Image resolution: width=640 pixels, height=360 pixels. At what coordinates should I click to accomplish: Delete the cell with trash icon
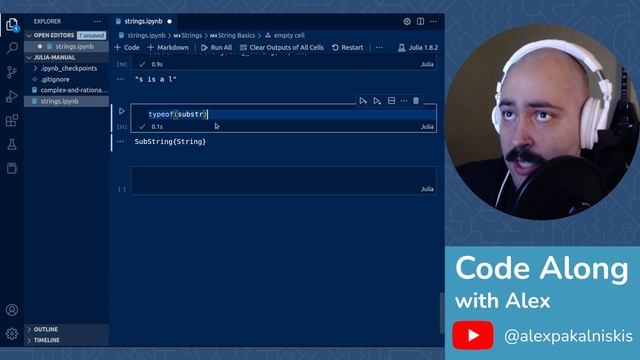416,101
